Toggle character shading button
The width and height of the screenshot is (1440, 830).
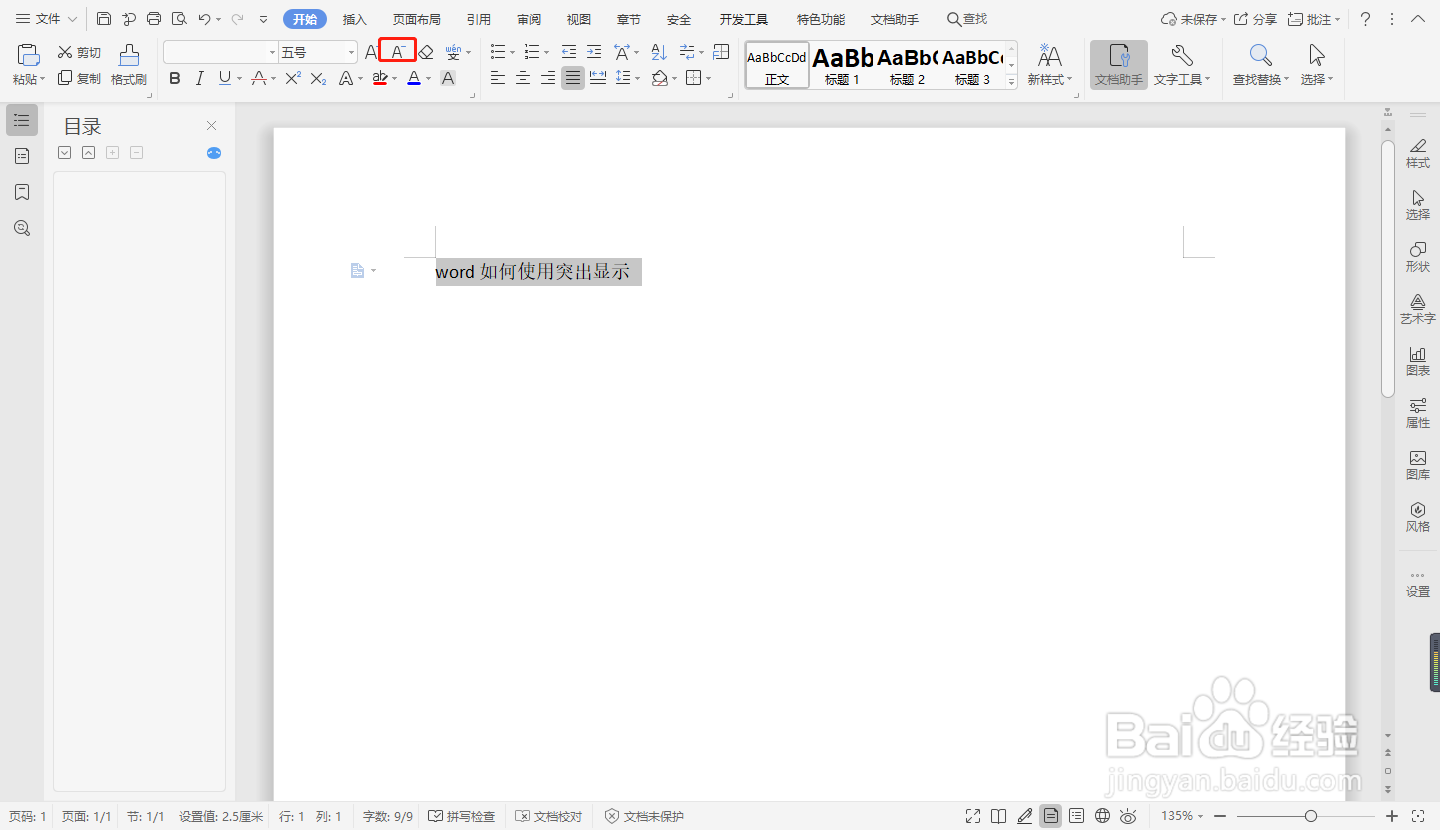click(448, 78)
